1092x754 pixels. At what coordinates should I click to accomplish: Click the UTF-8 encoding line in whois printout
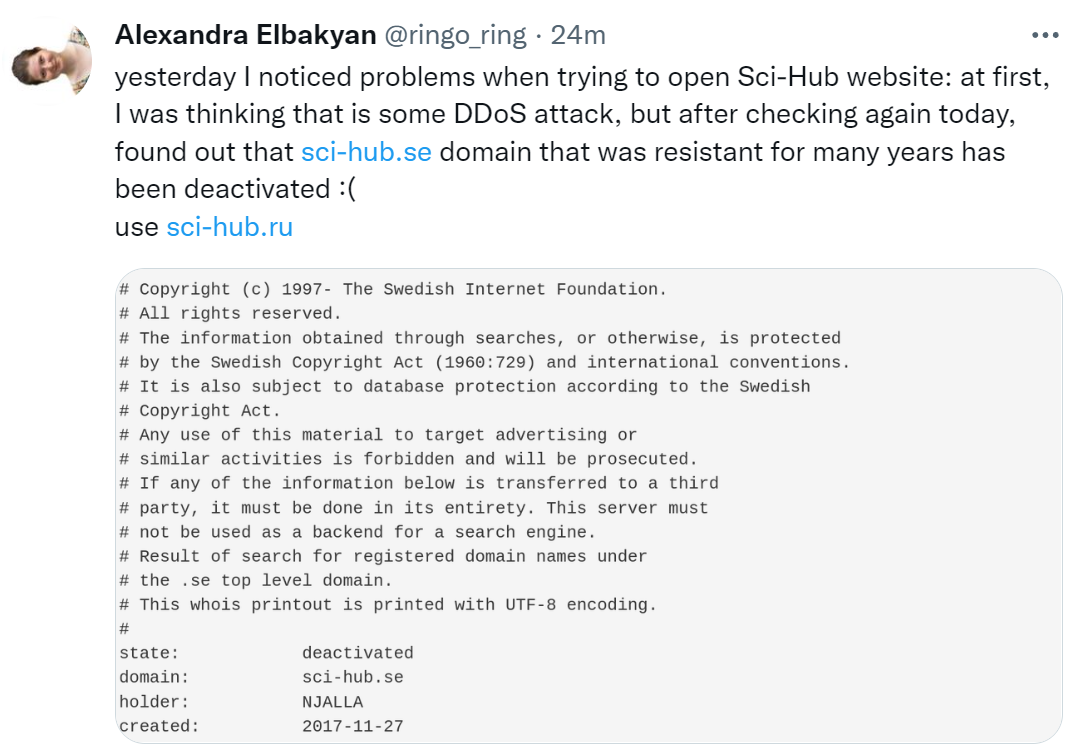pyautogui.click(x=388, y=605)
